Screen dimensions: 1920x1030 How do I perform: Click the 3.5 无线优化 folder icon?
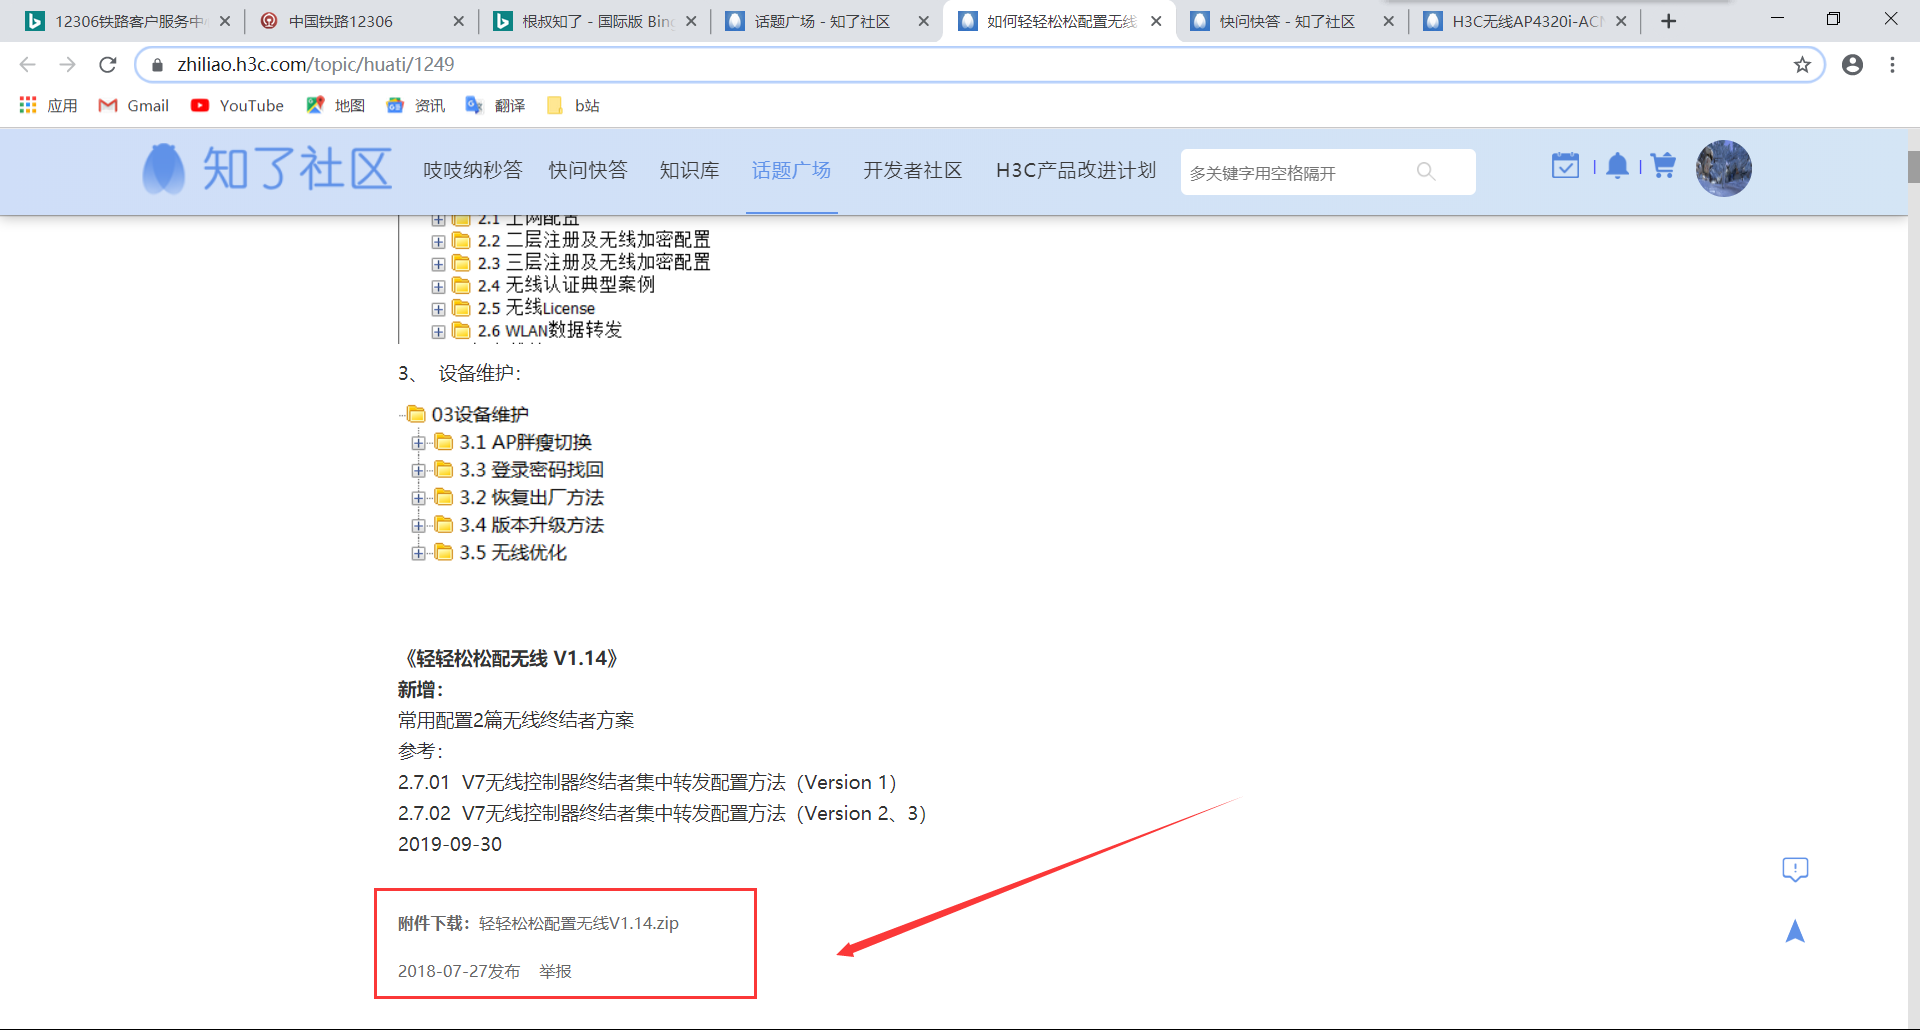444,552
